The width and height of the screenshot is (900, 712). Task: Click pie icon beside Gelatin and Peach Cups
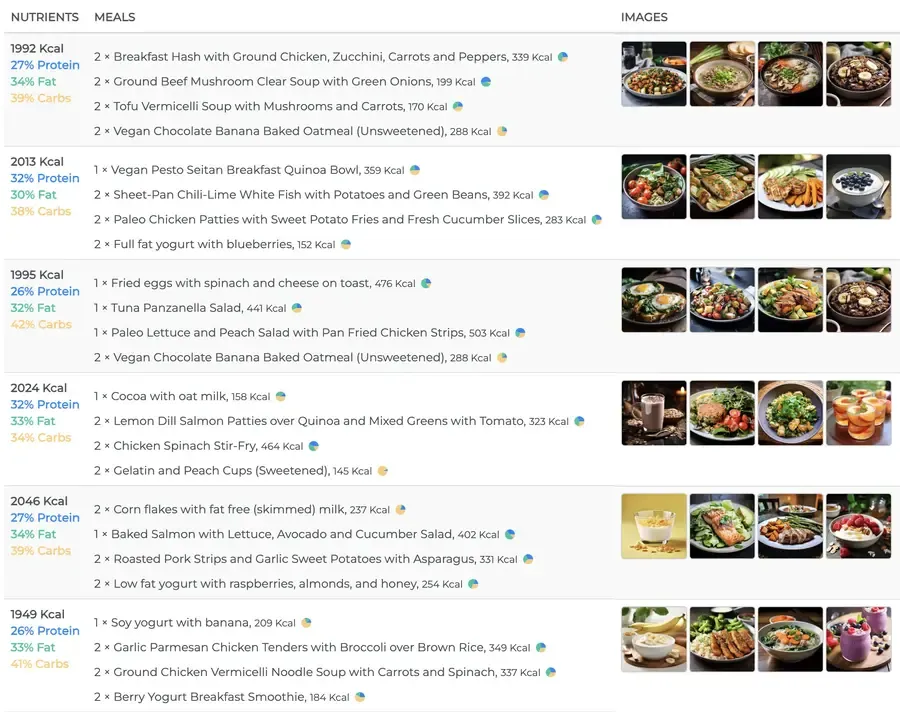(x=383, y=471)
